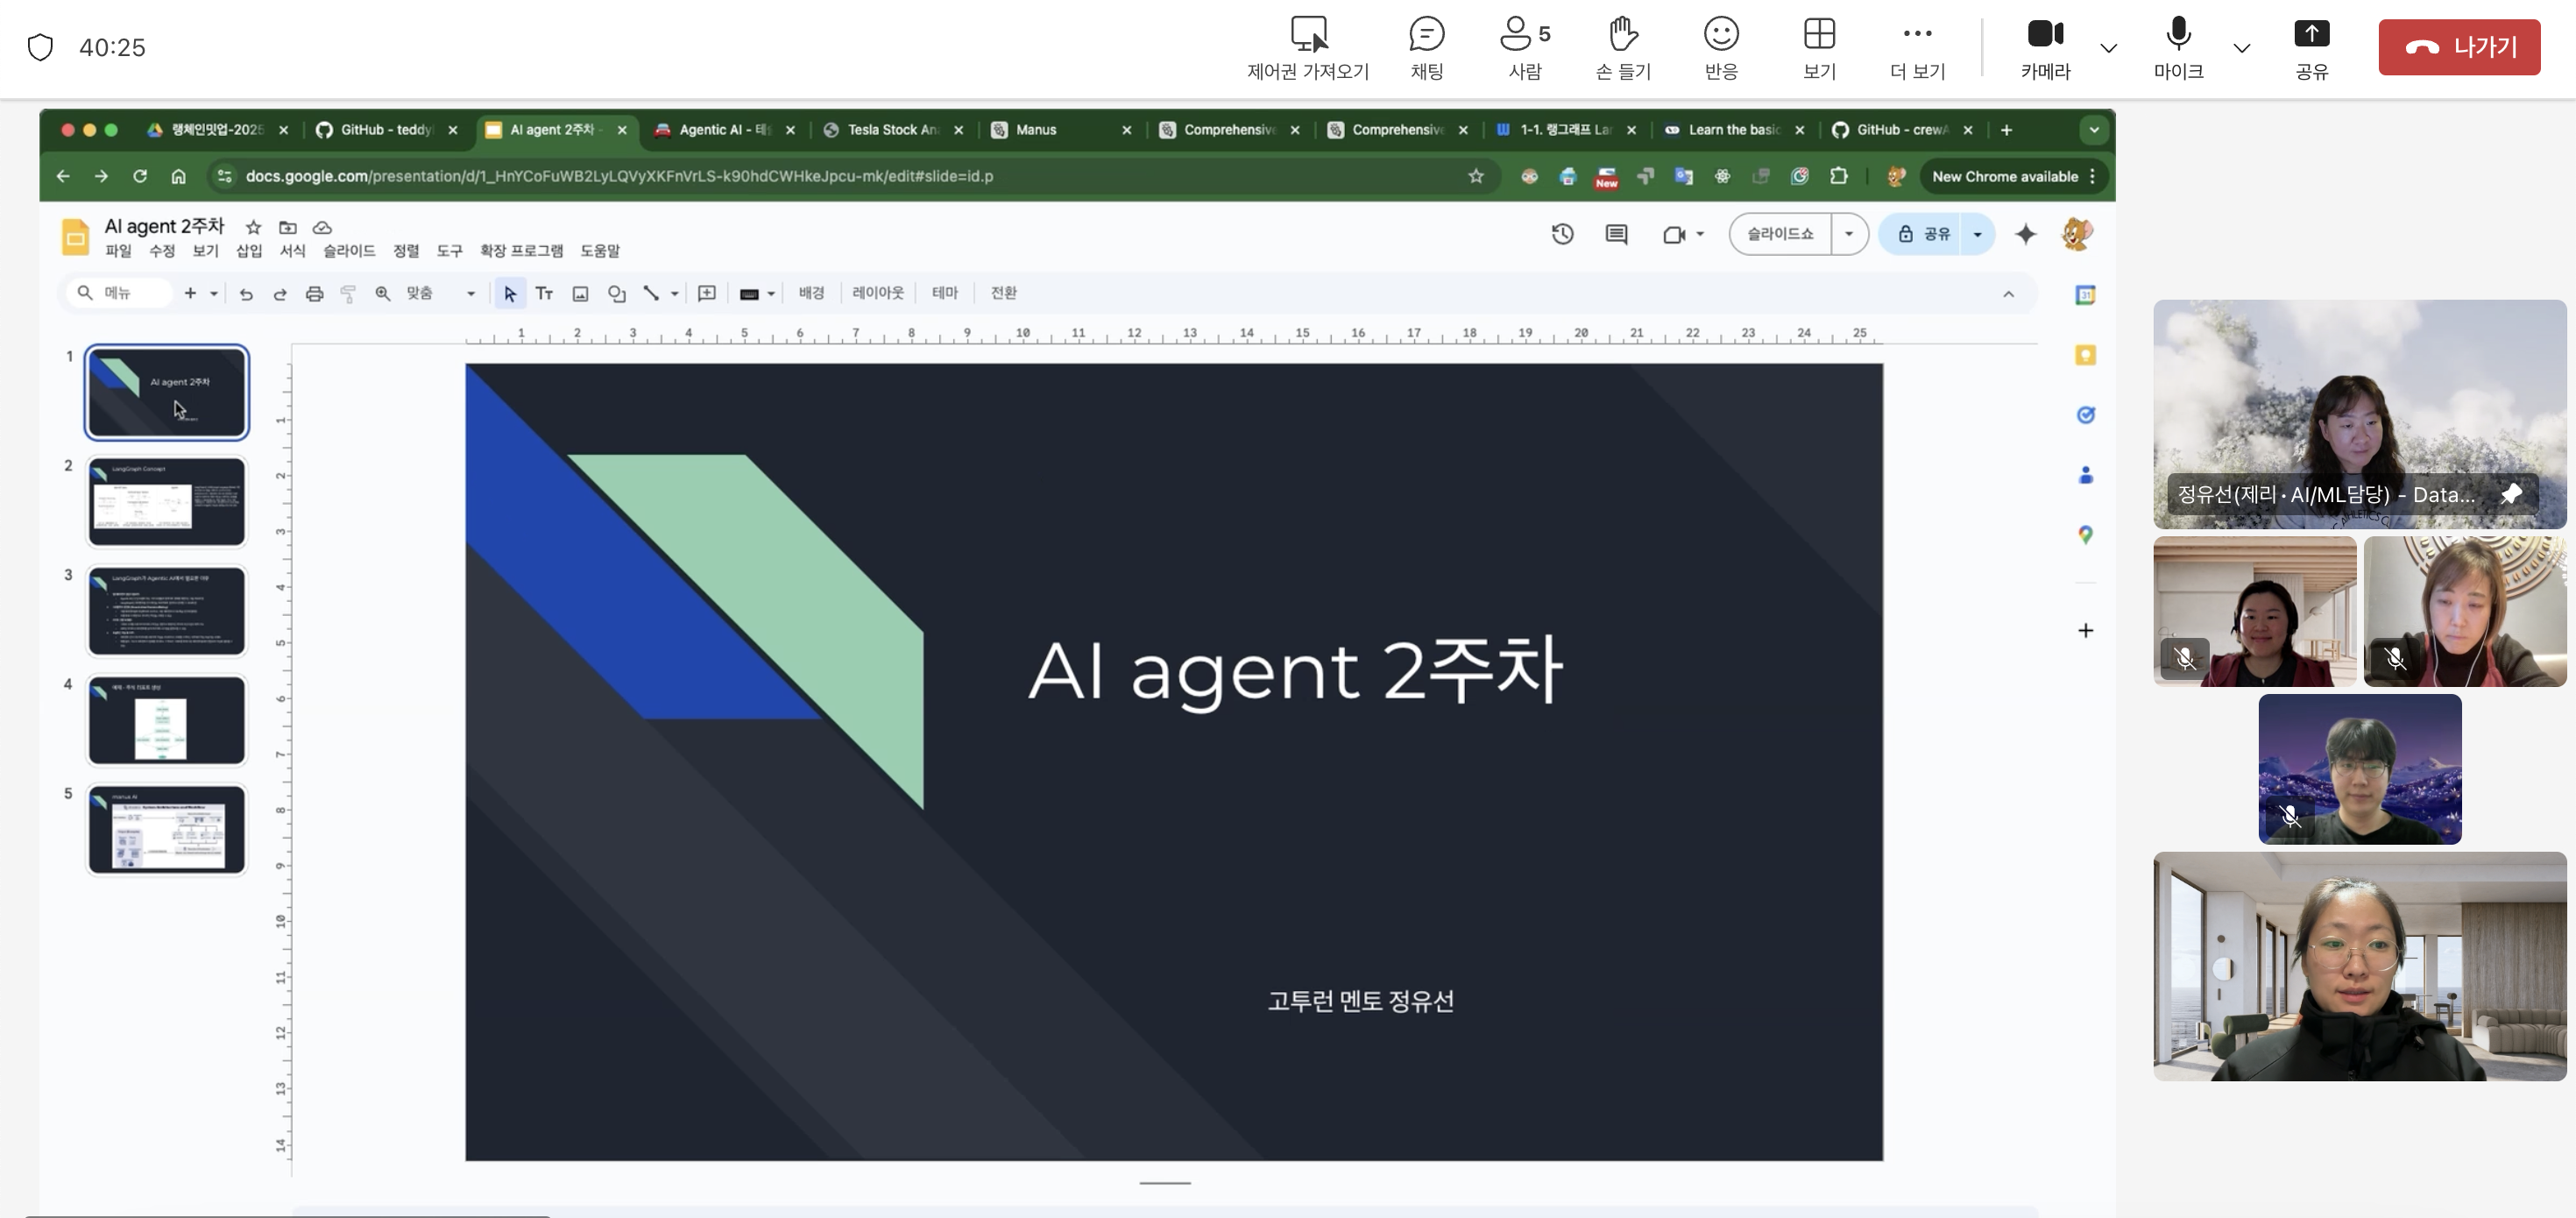The image size is (2576, 1218).
Task: Open the chat panel icon
Action: 1426,36
